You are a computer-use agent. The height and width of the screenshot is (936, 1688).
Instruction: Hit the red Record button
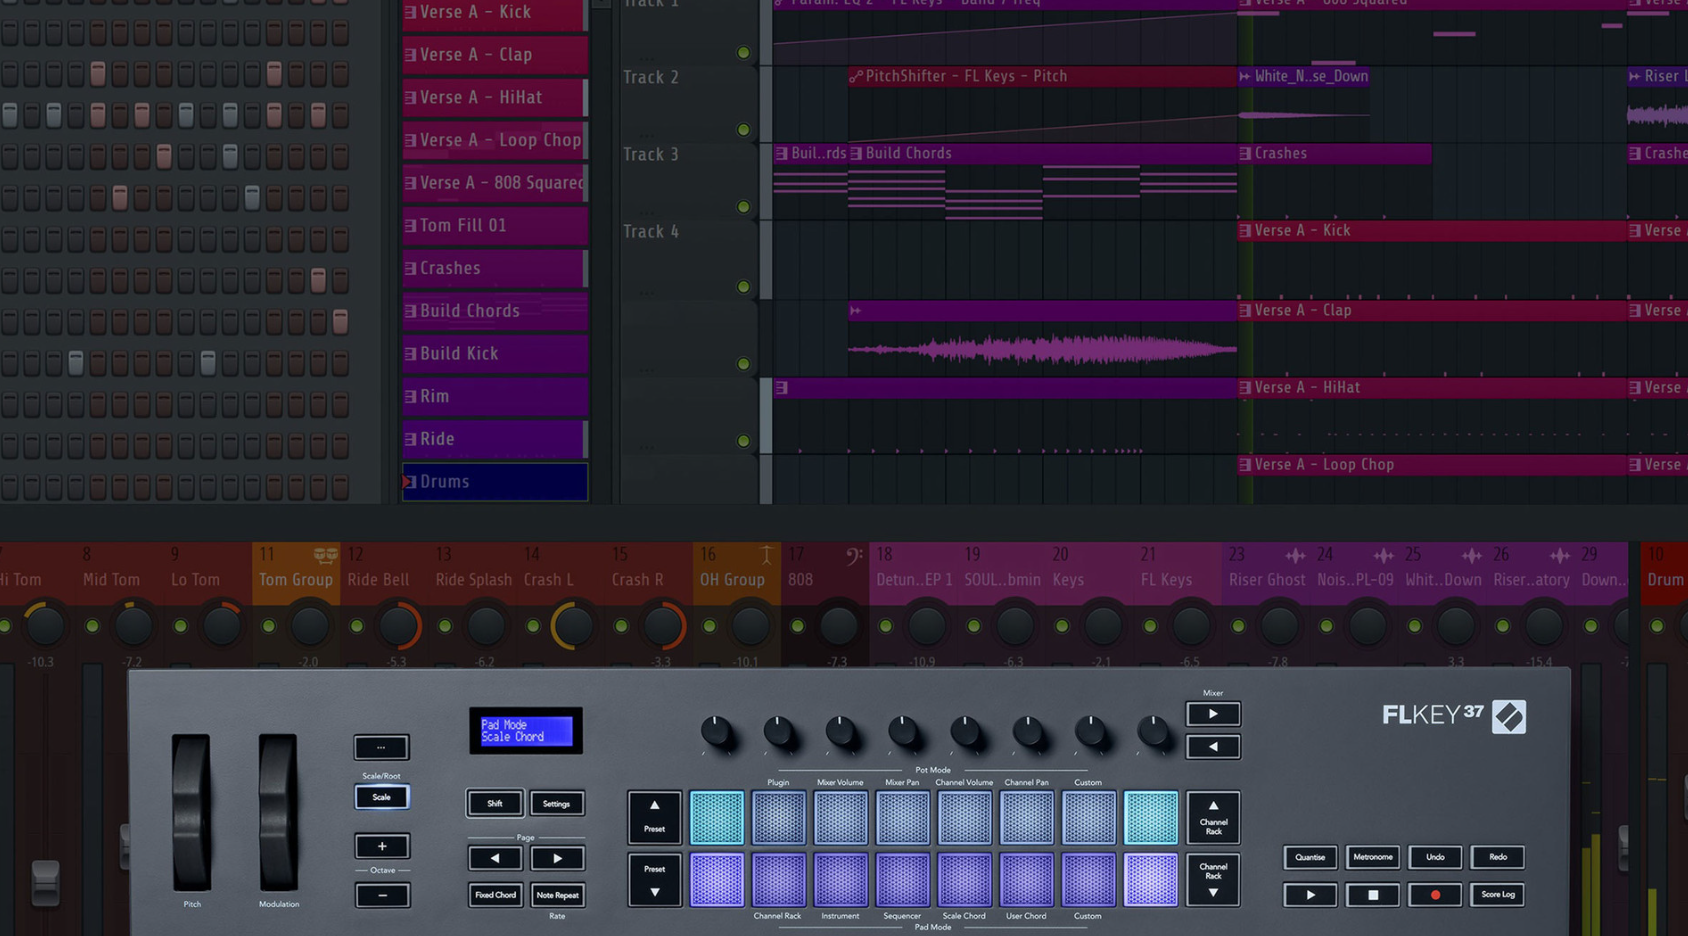point(1435,895)
